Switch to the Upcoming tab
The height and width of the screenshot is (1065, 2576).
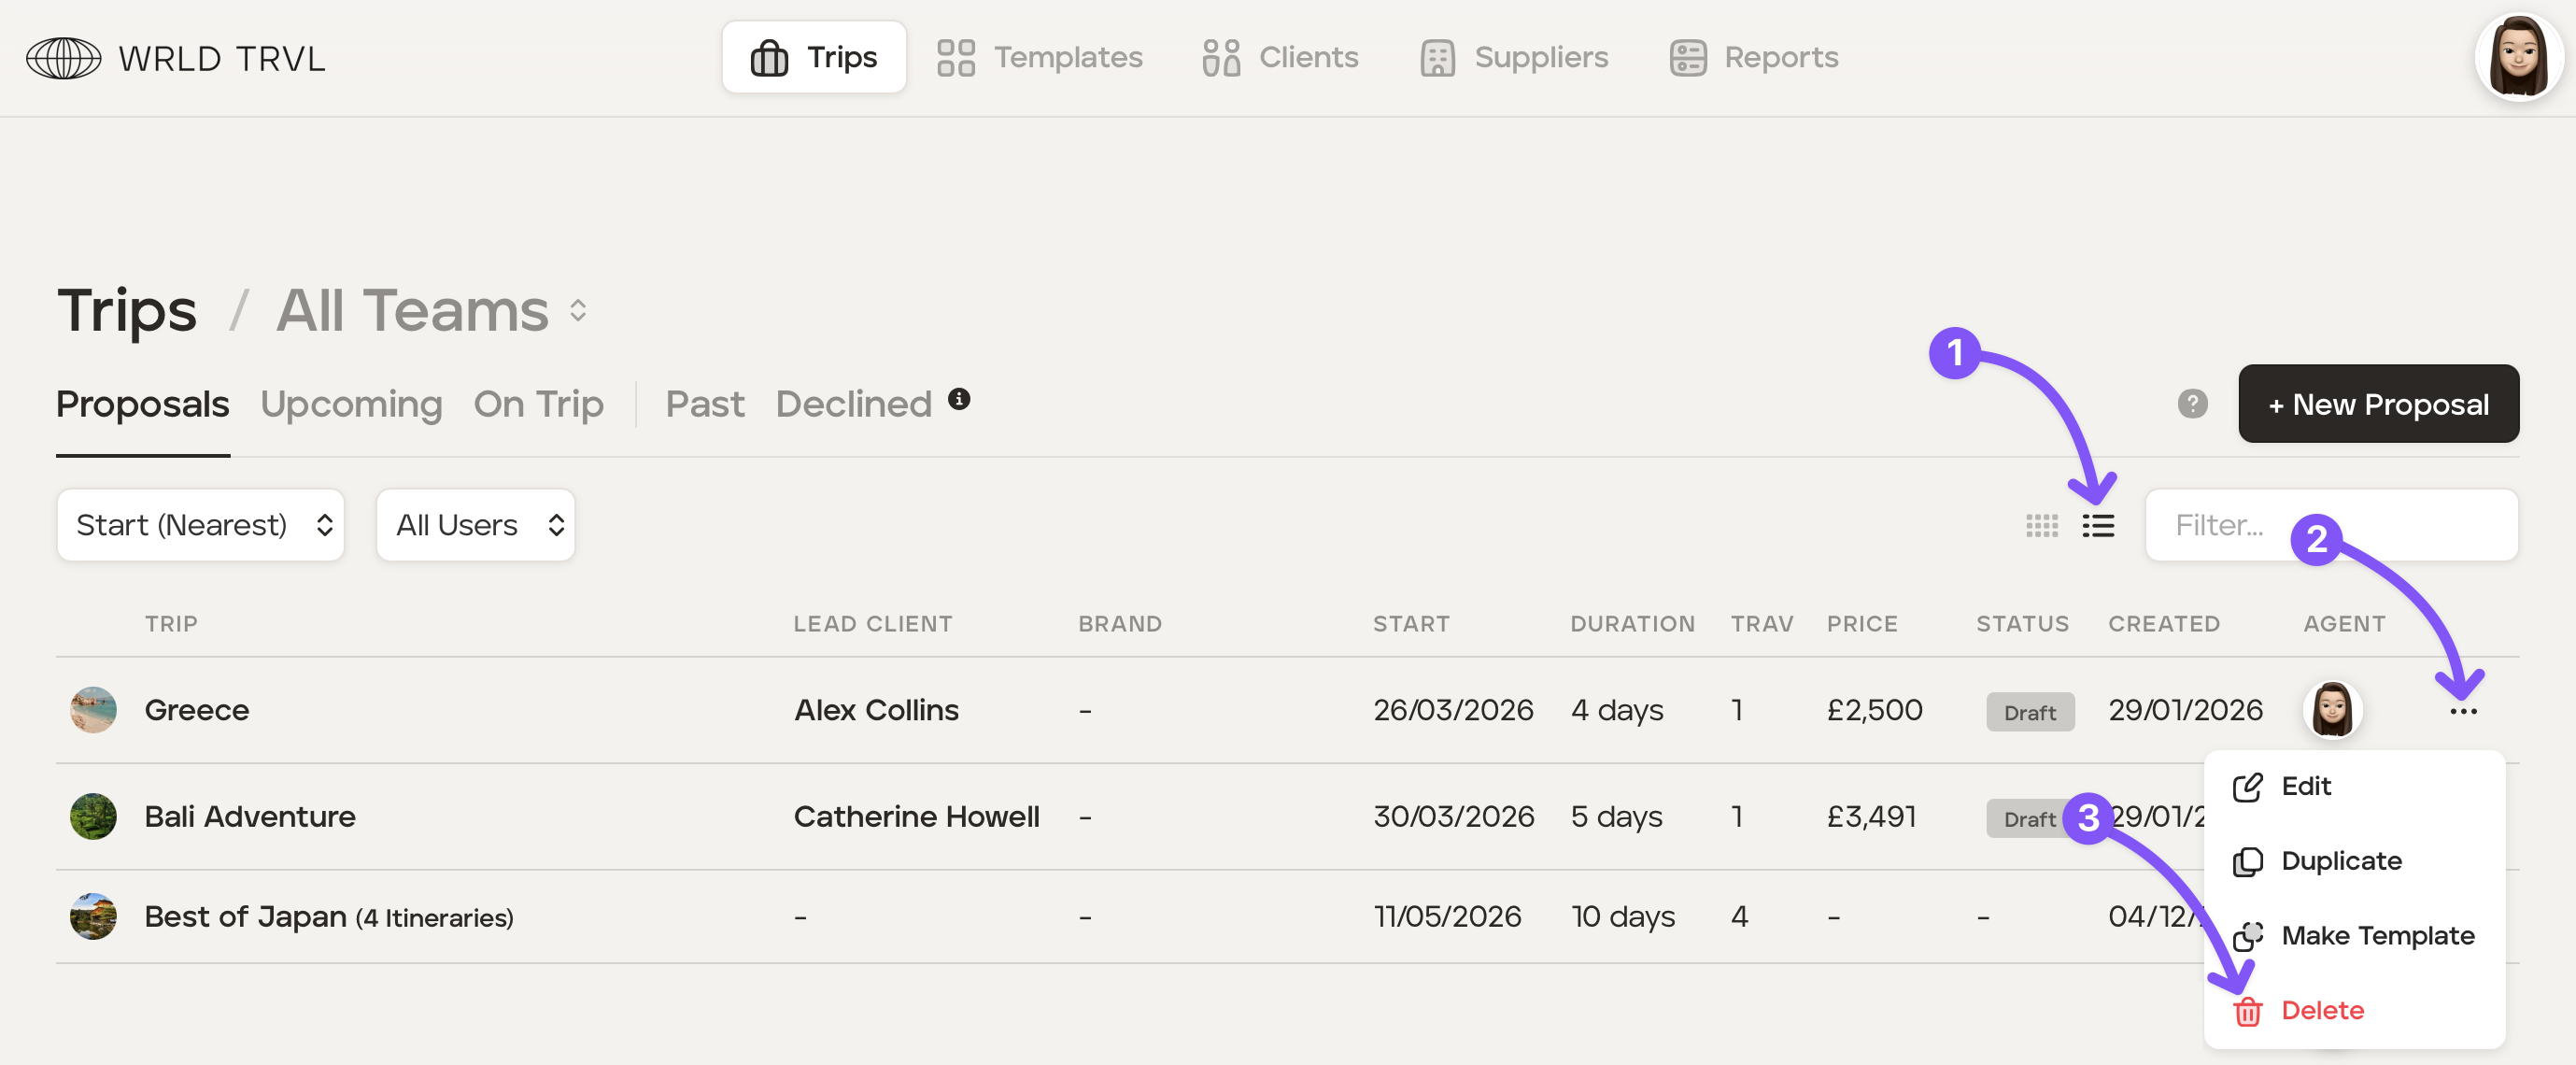[x=351, y=404]
